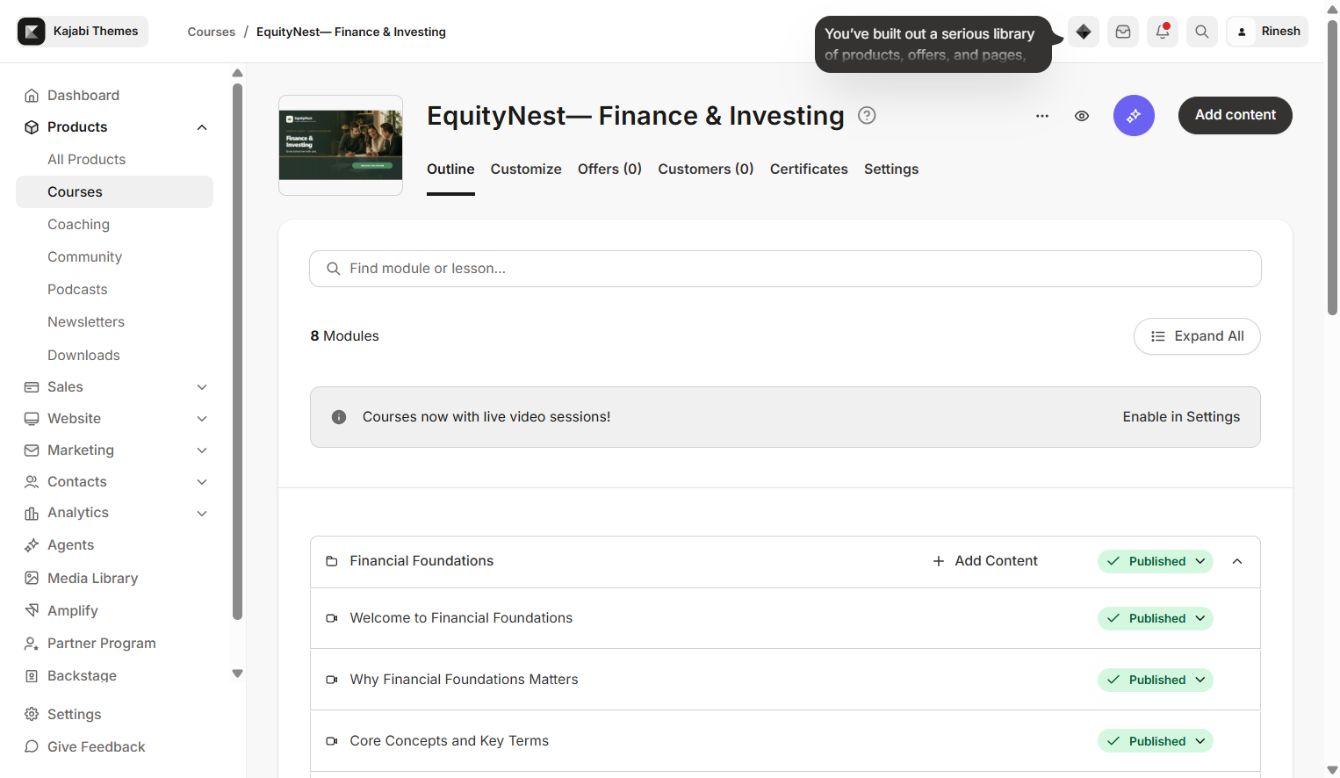Viewport: 1340px width, 778px height.
Task: Open Published dropdown for Welcome to Financial Foundations
Action: 1155,618
